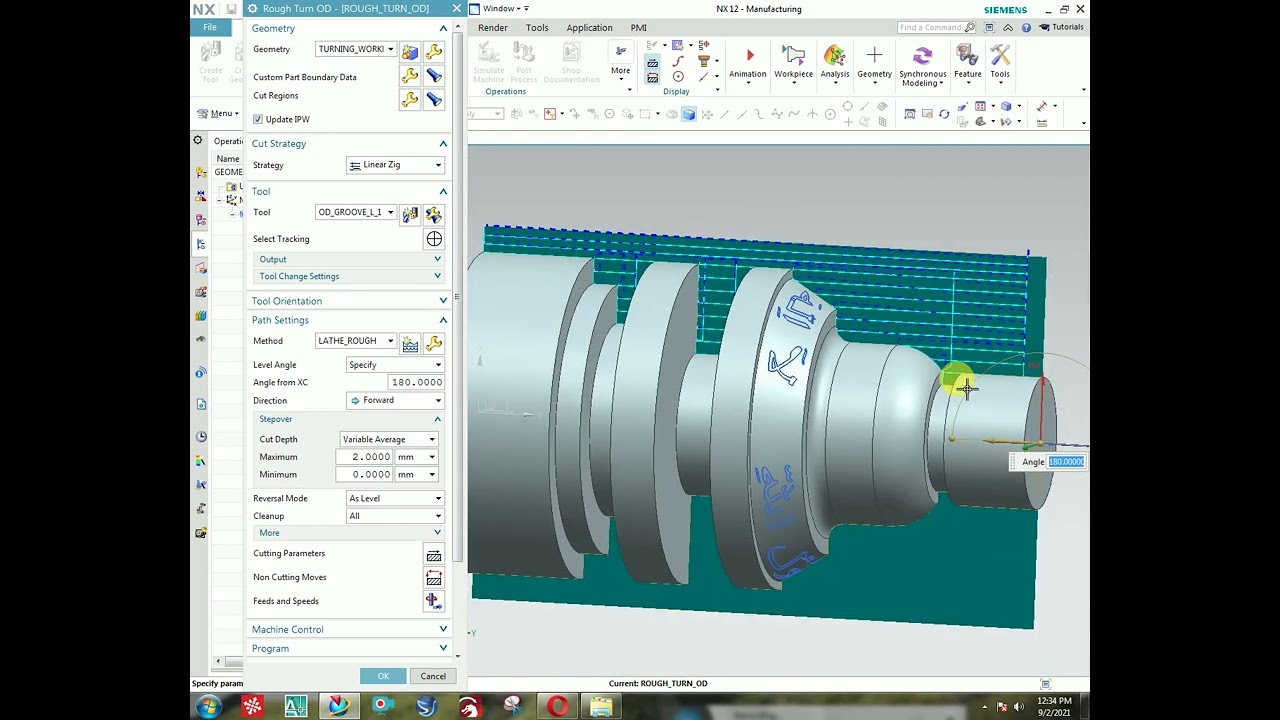1280x720 pixels.
Task: Open Cut Depth Variable Average dropdown
Action: coord(389,439)
